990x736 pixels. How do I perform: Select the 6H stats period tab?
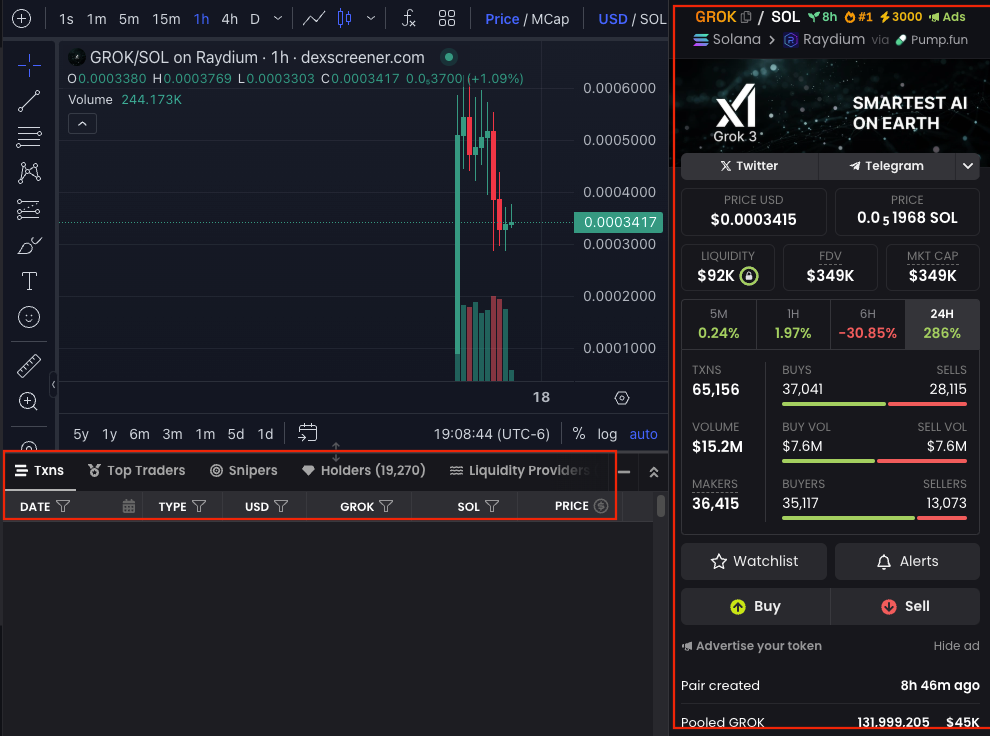click(x=868, y=324)
